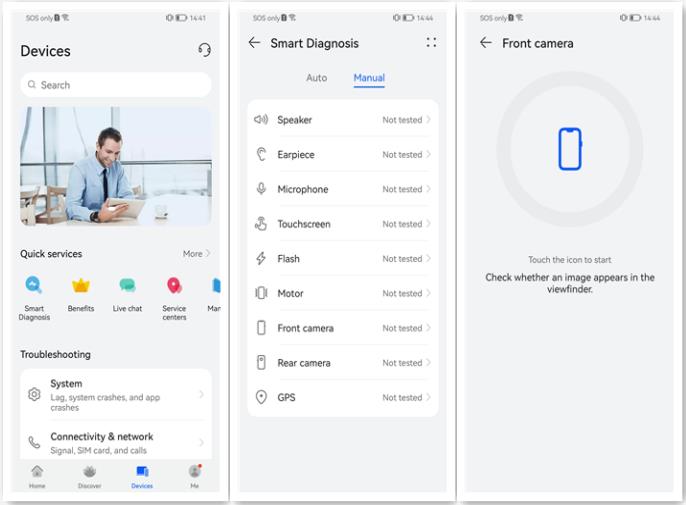Open the Me profile tab
The width and height of the screenshot is (686, 505).
pyautogui.click(x=195, y=476)
